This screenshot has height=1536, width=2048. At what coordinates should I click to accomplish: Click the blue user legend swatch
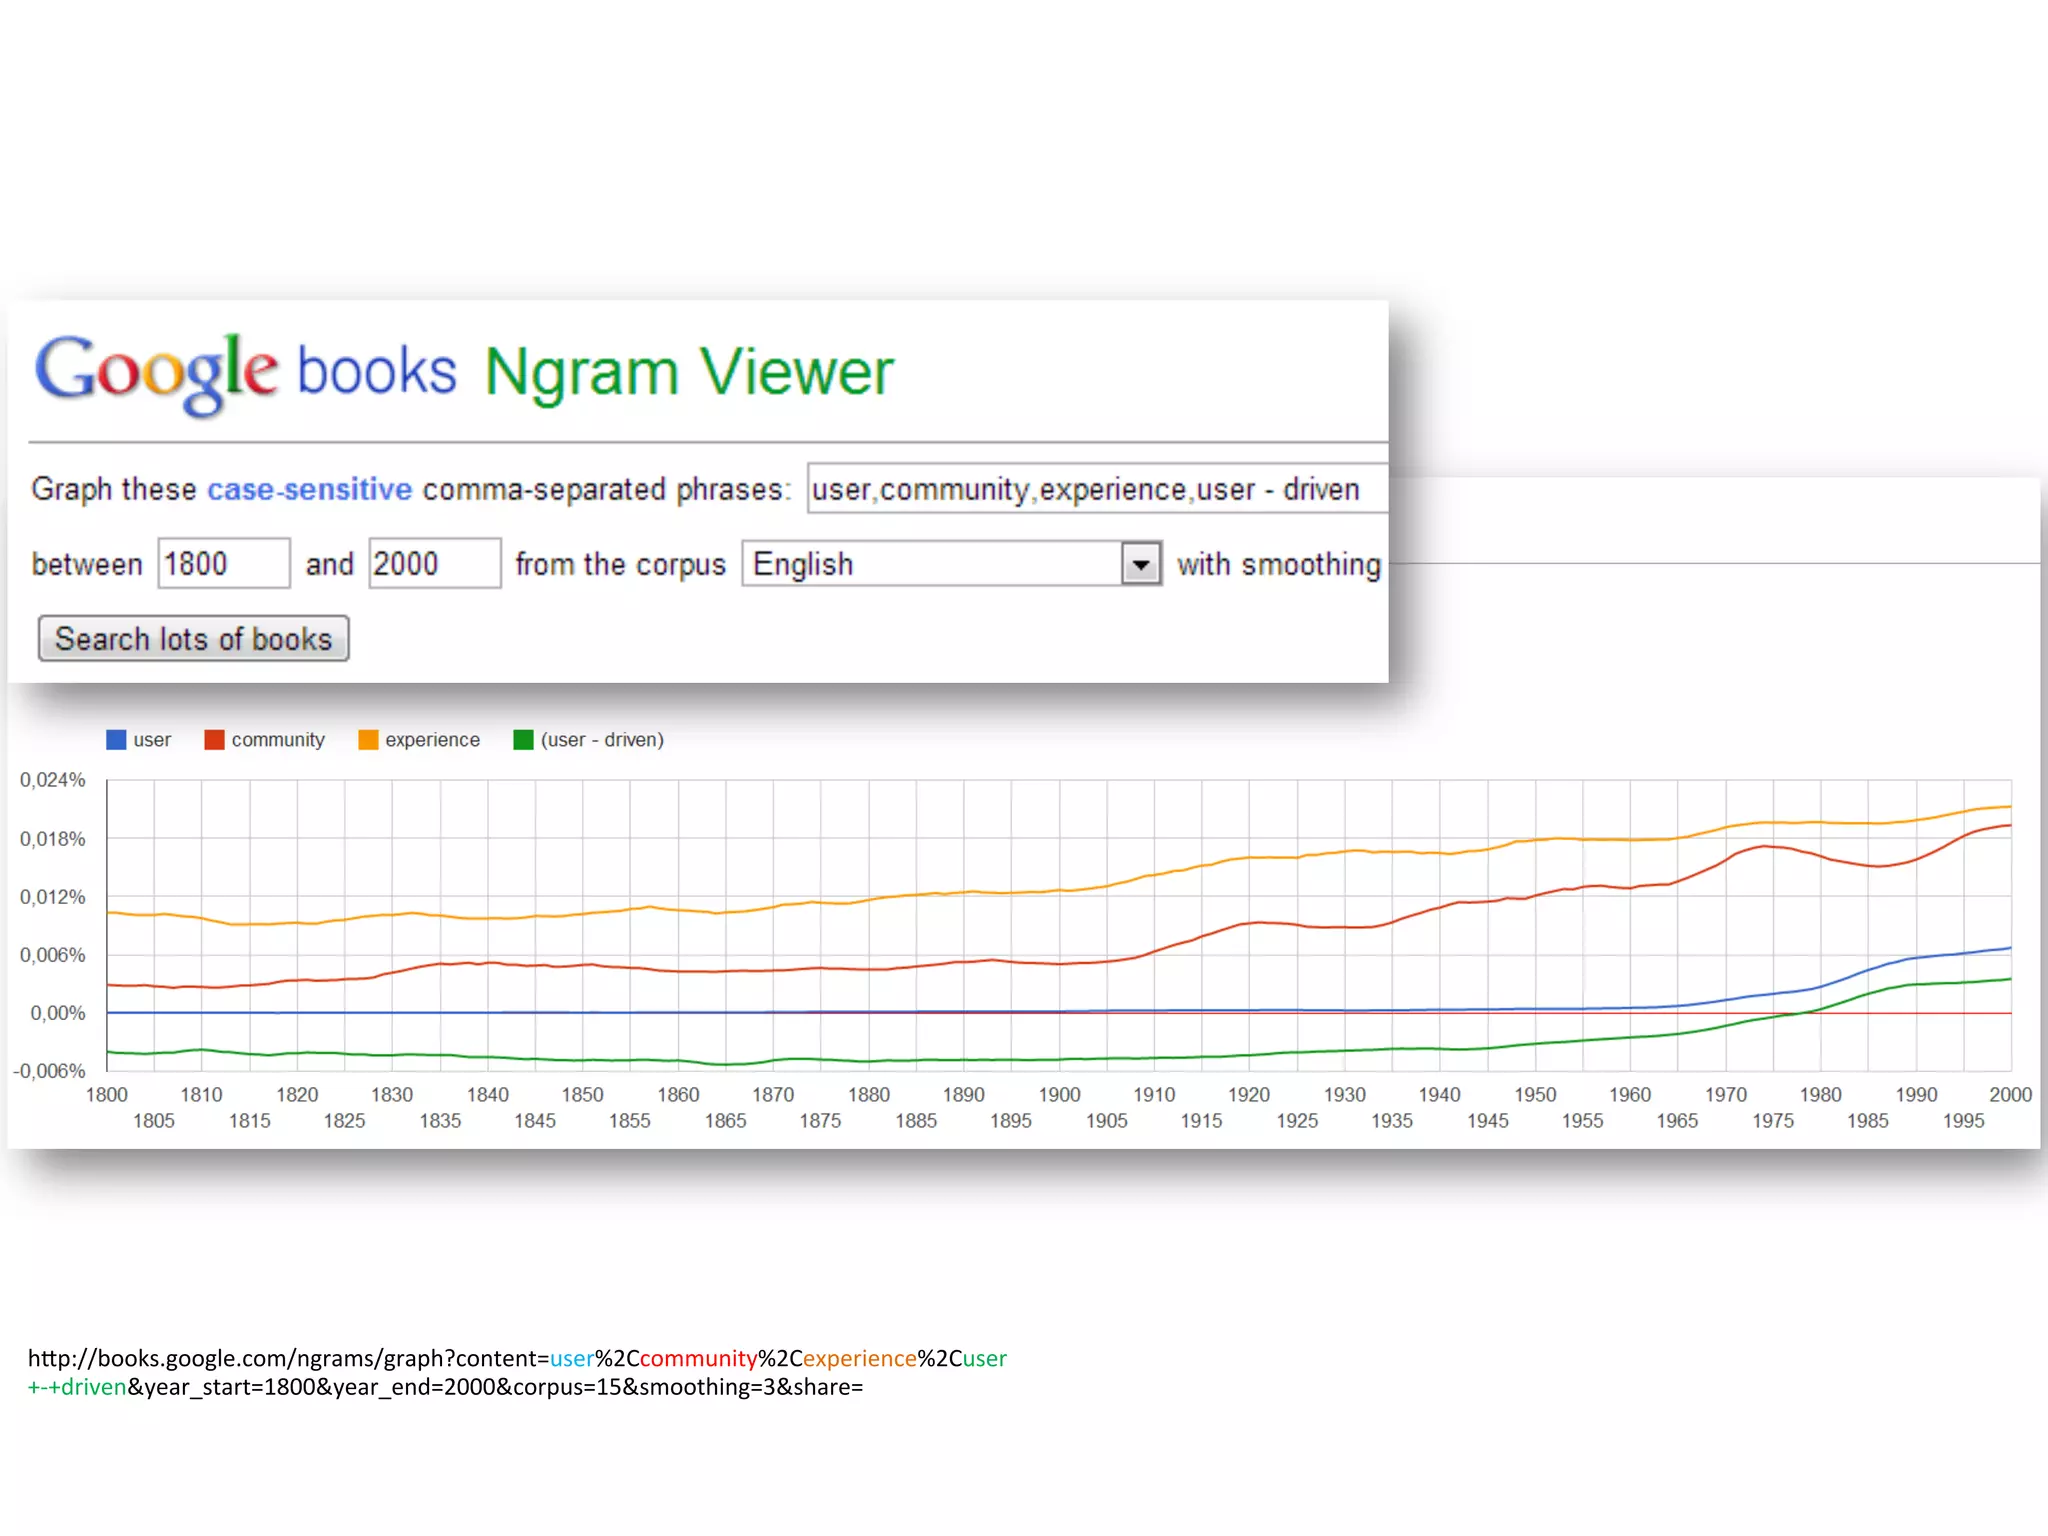116,740
